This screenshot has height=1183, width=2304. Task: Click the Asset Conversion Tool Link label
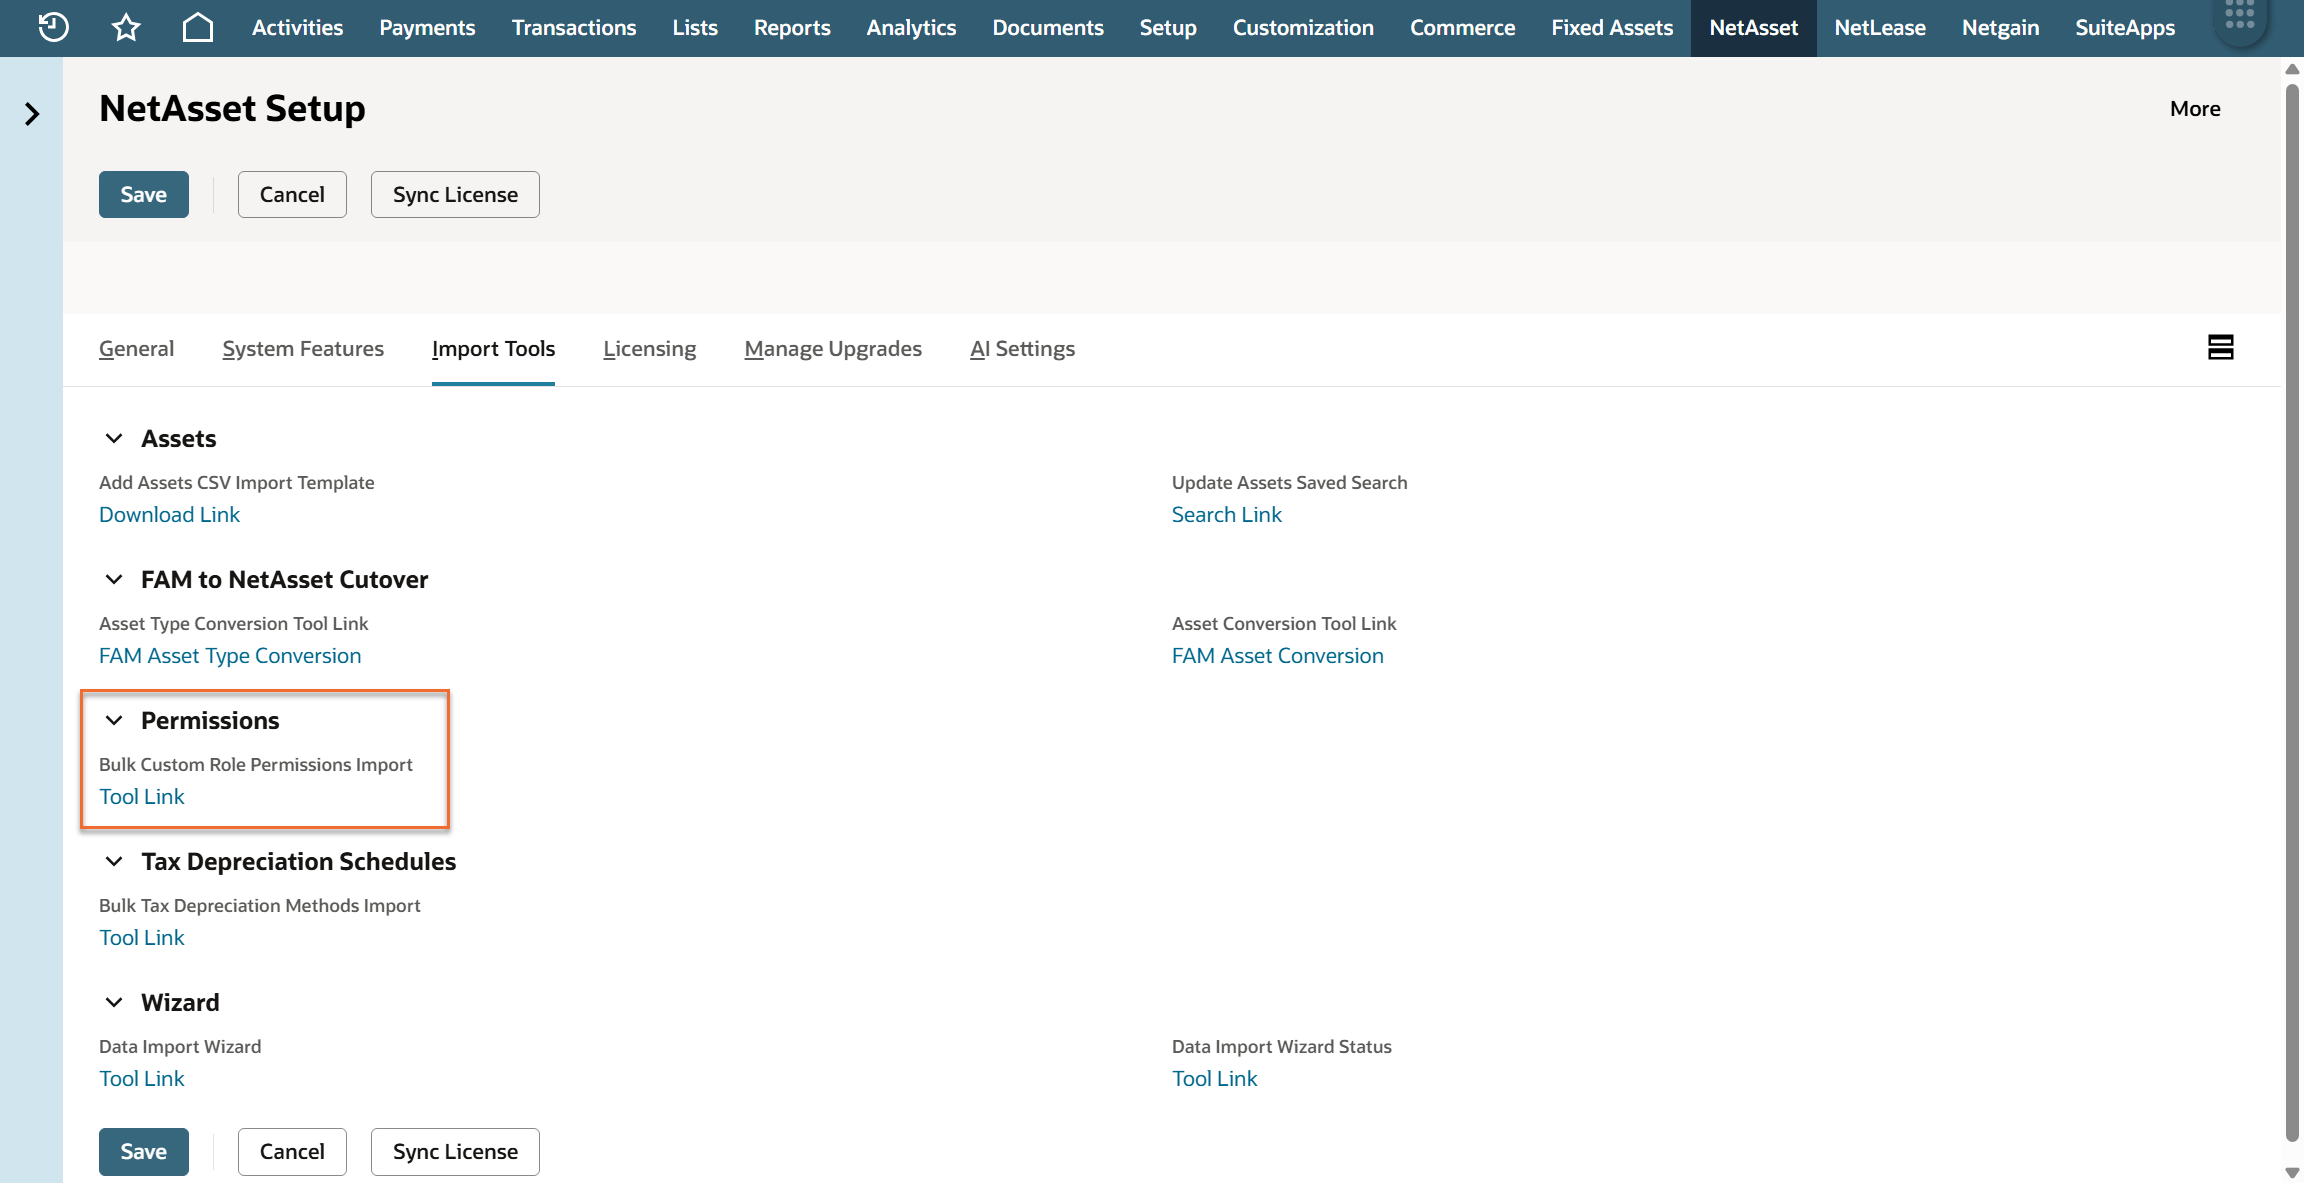click(x=1284, y=623)
